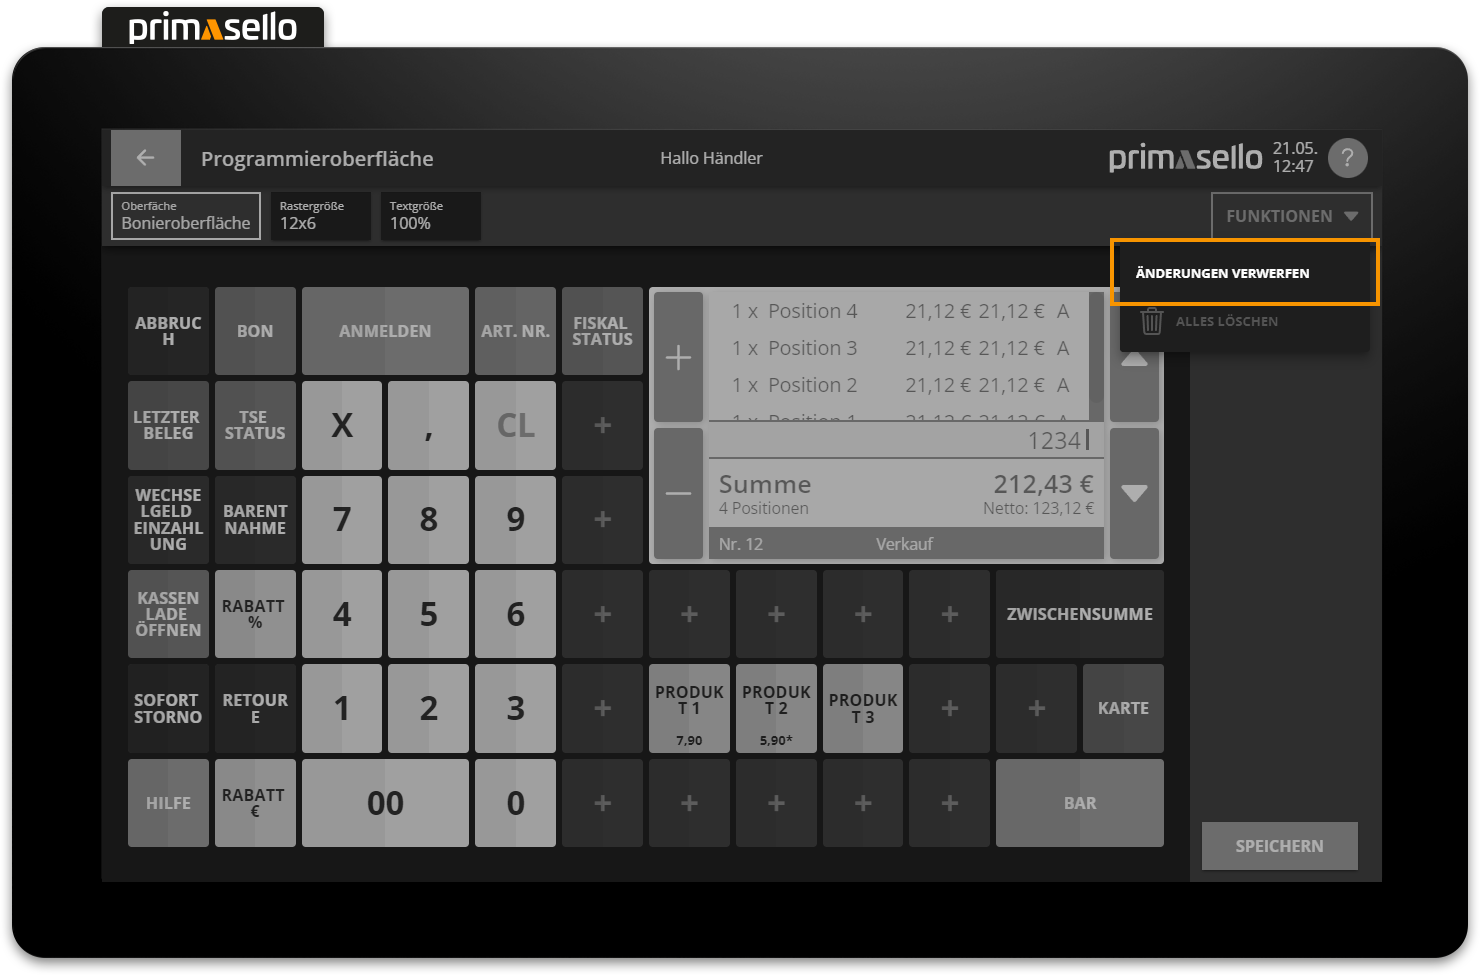Viewport: 1480px width, 975px height.
Task: Click the Speichern button
Action: click(x=1279, y=846)
